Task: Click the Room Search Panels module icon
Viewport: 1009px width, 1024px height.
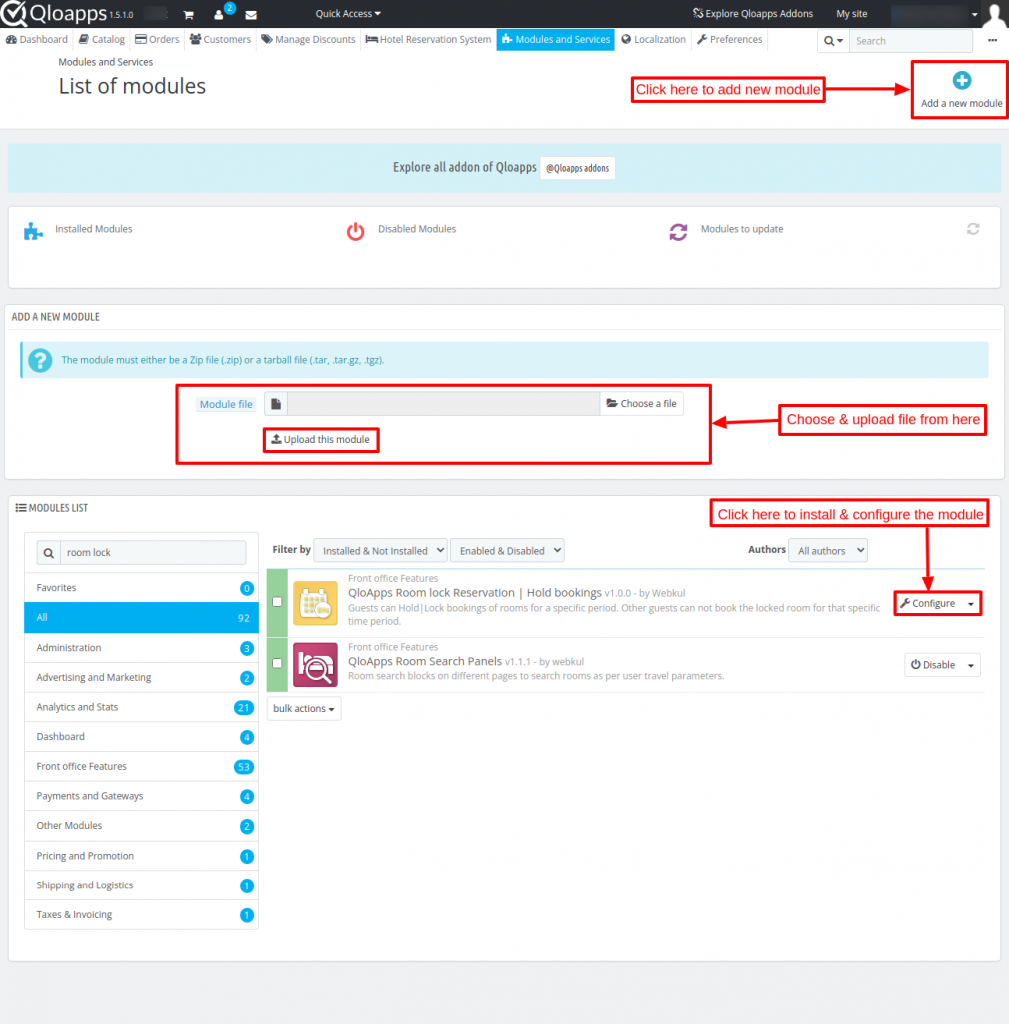Action: (x=315, y=665)
